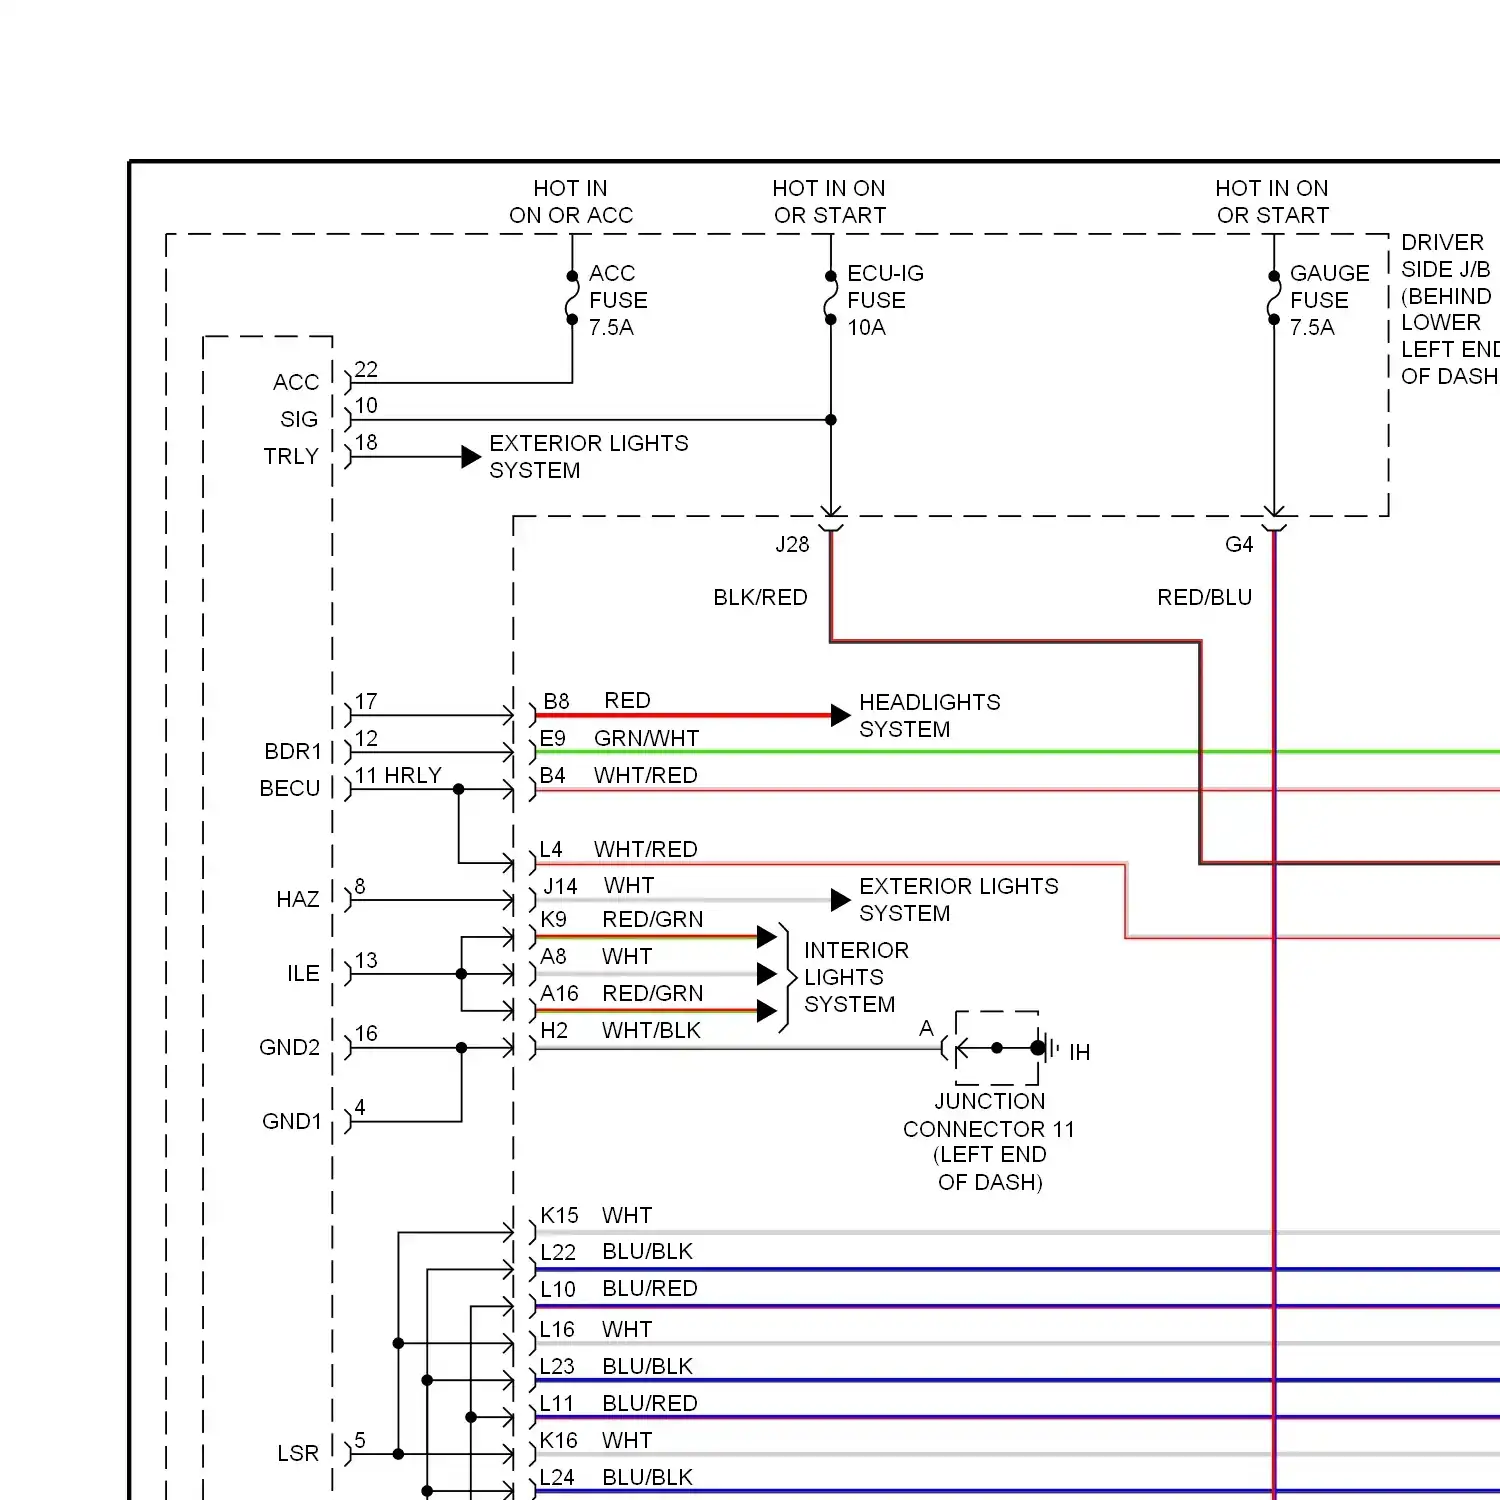
Task: Select the TRLY terminal label
Action: (291, 456)
